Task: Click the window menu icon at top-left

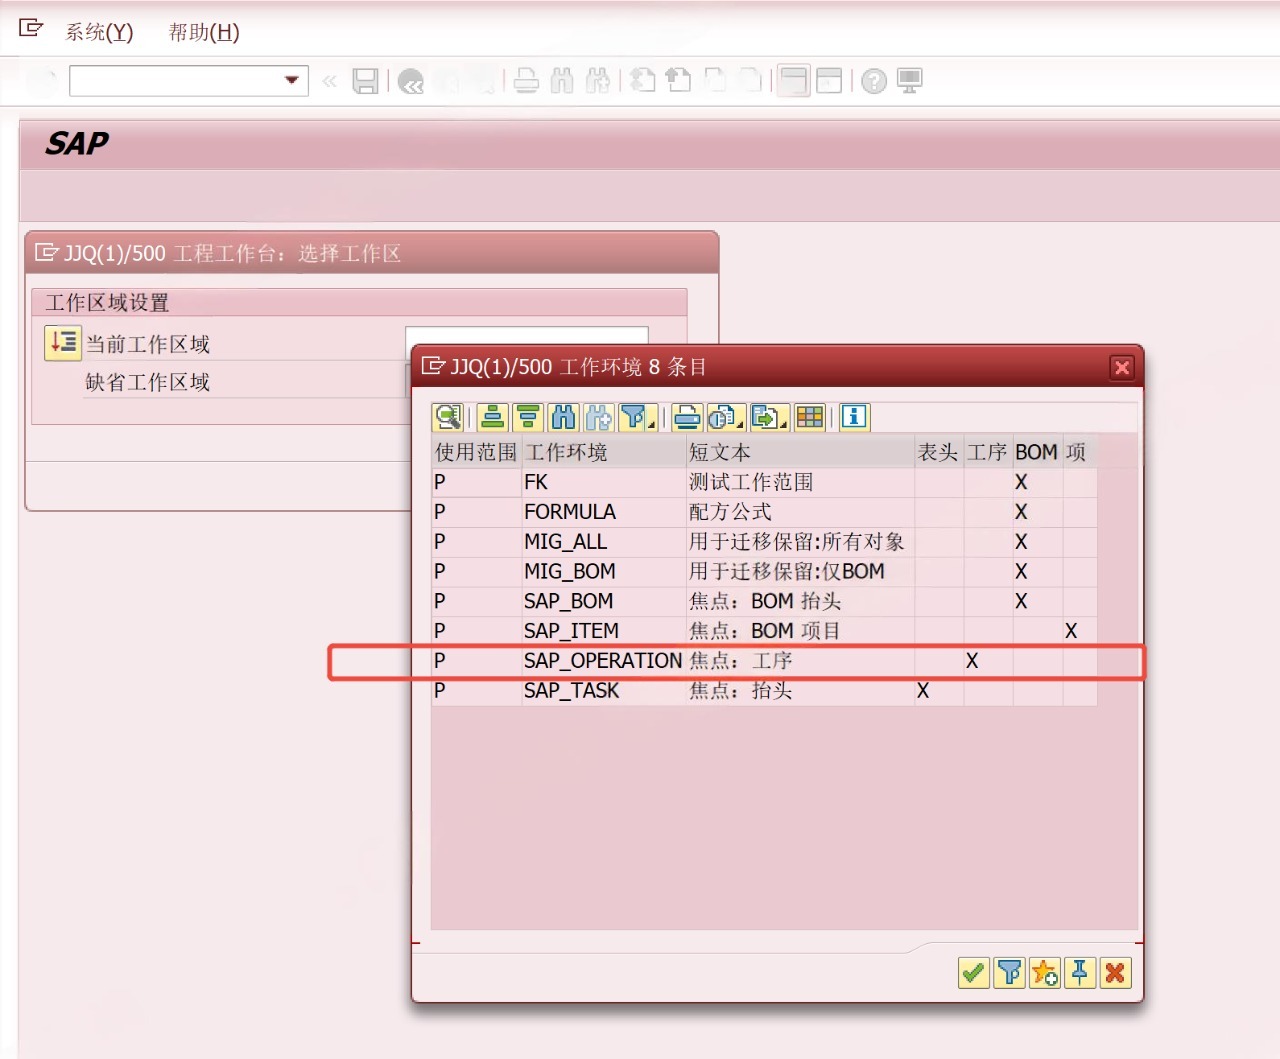Action: point(31,29)
